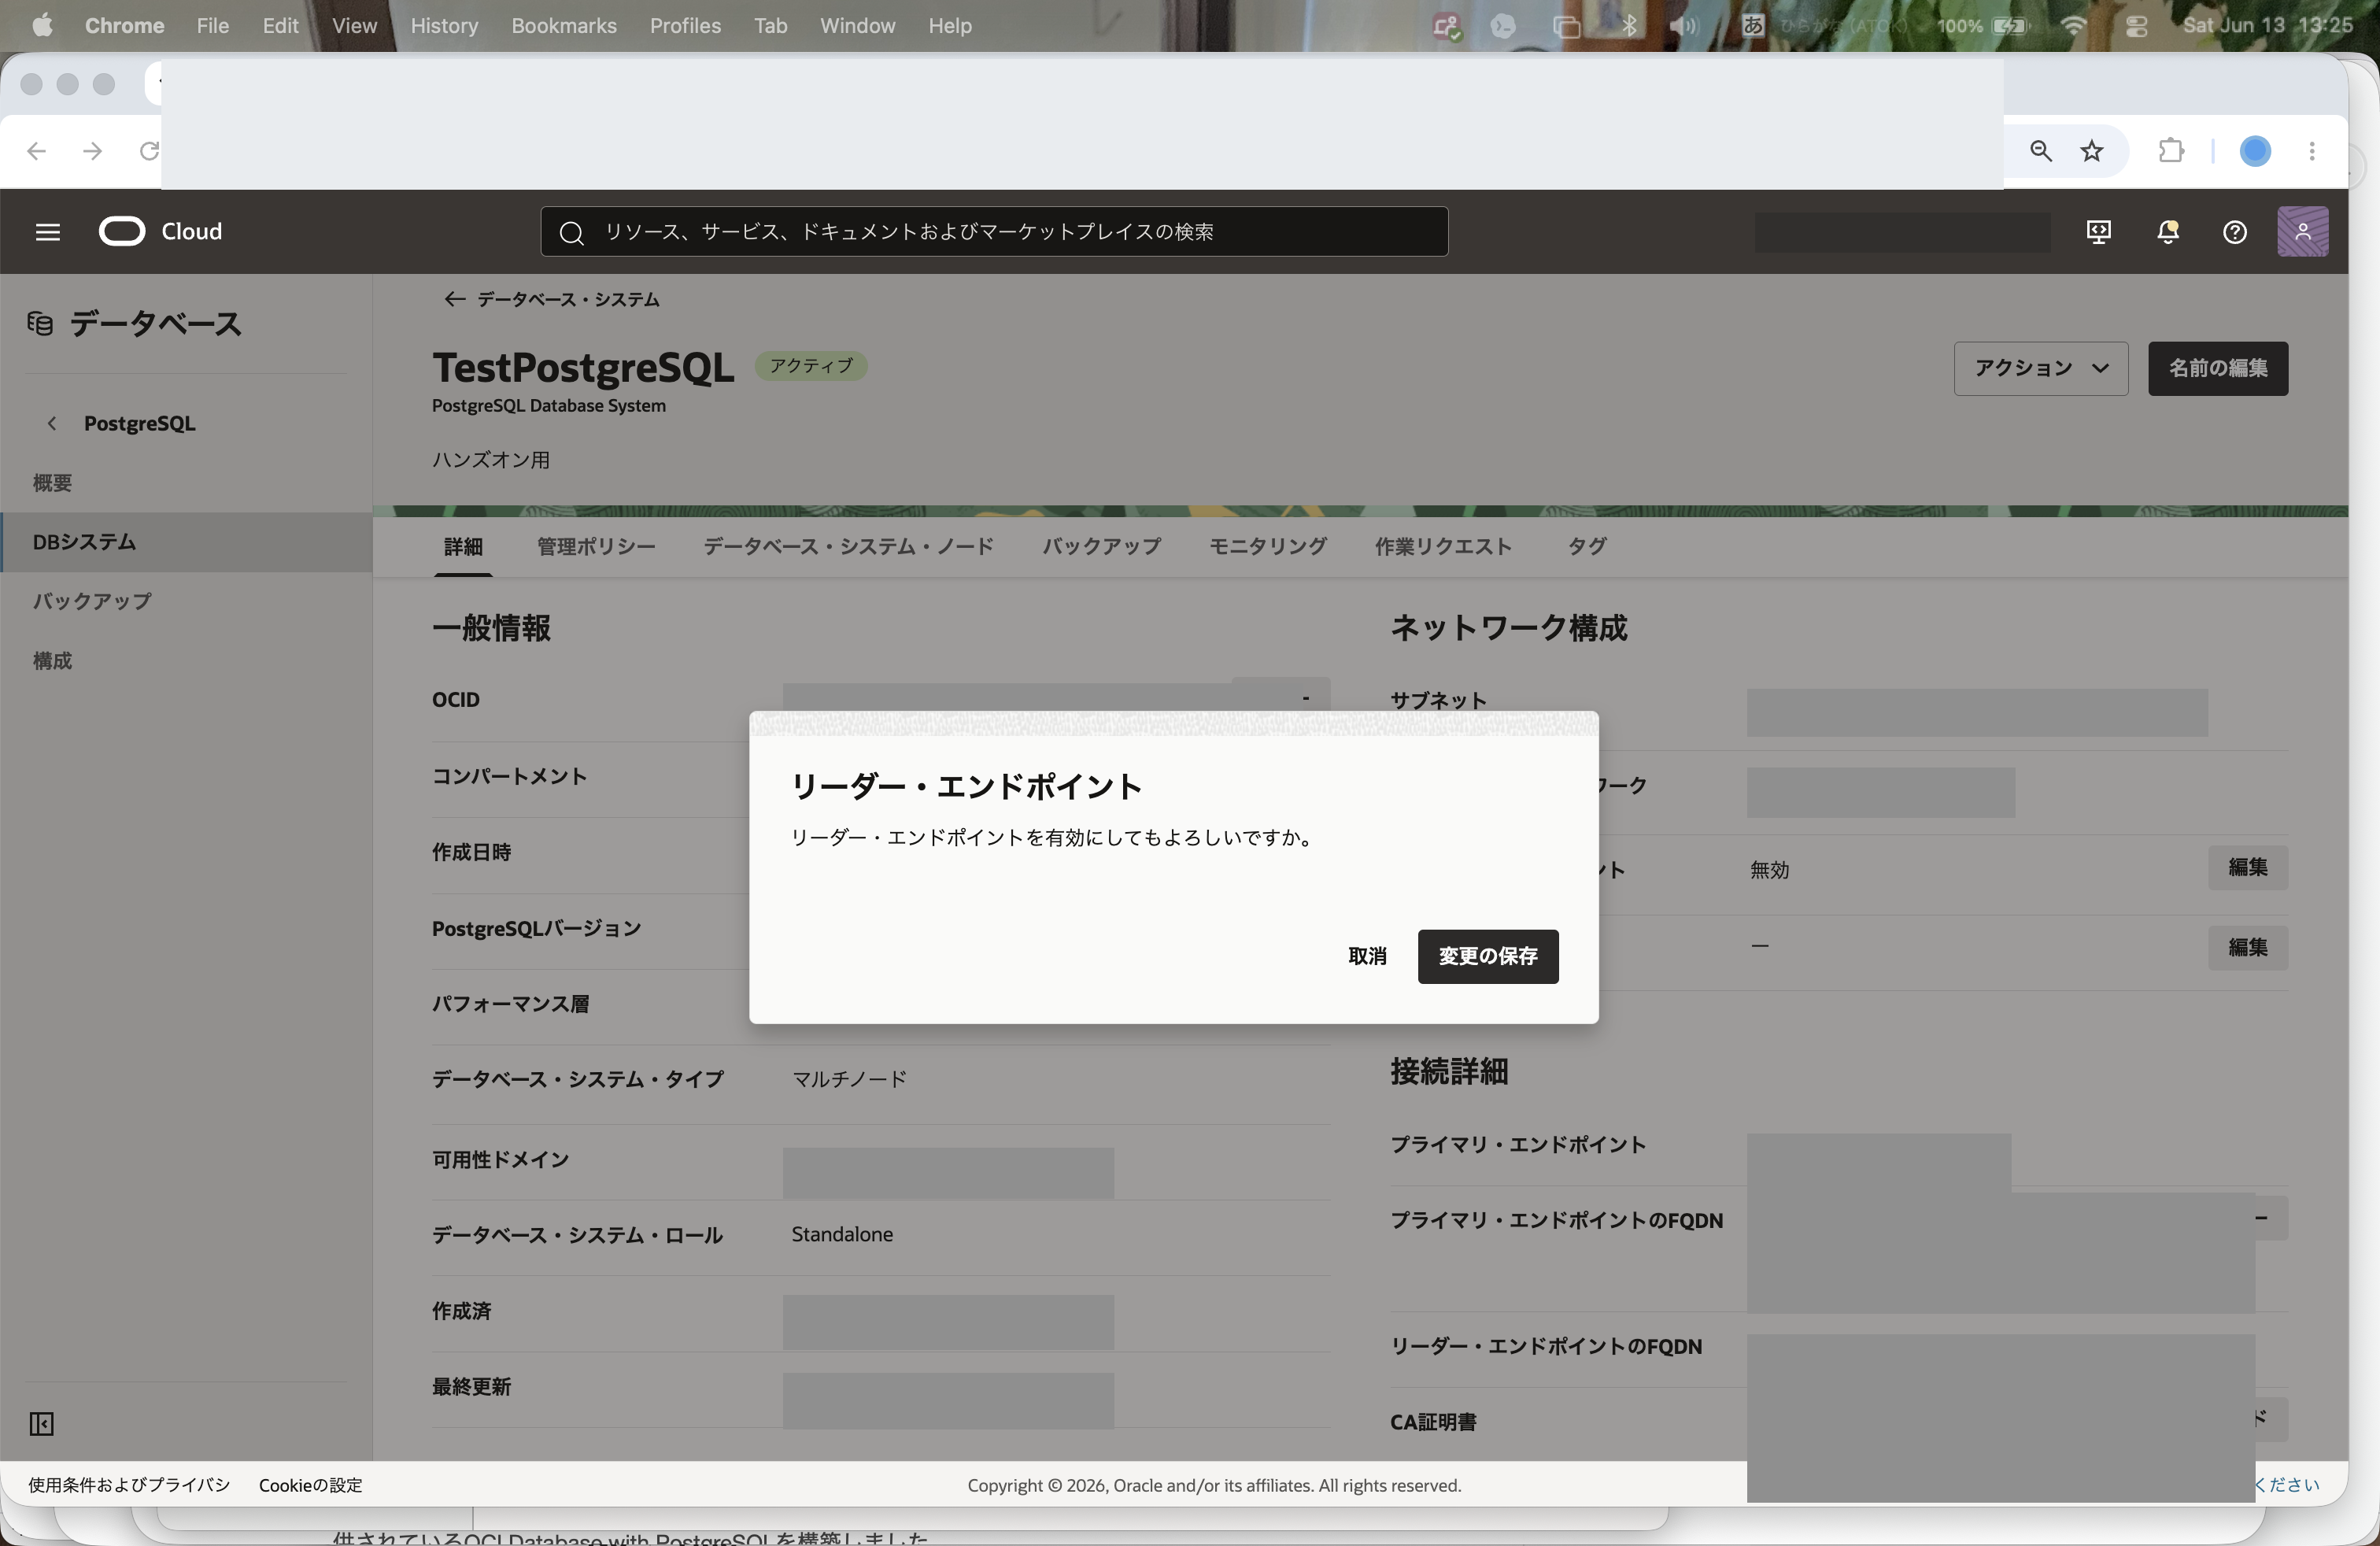Click the search magnifier icon in console
The image size is (2380, 1546).
(571, 233)
